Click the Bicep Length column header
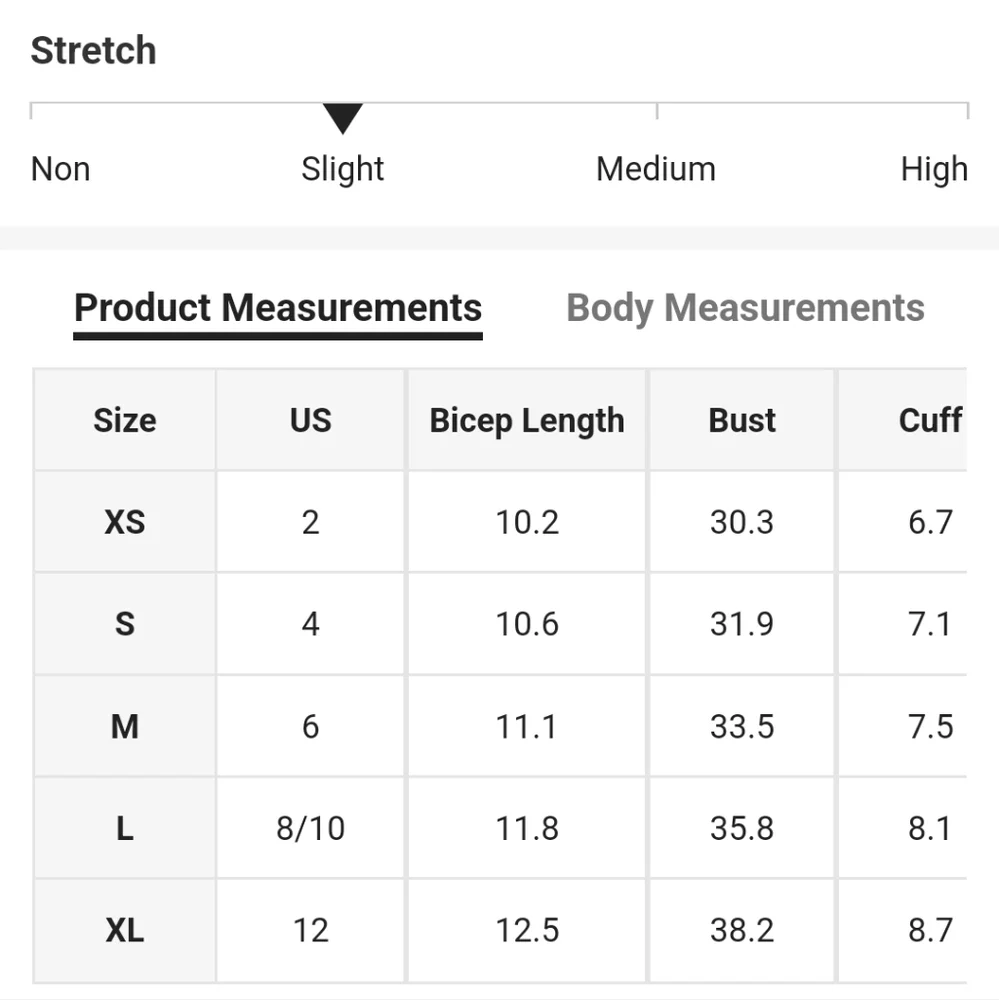Viewport: 999px width, 1000px height. click(x=527, y=420)
